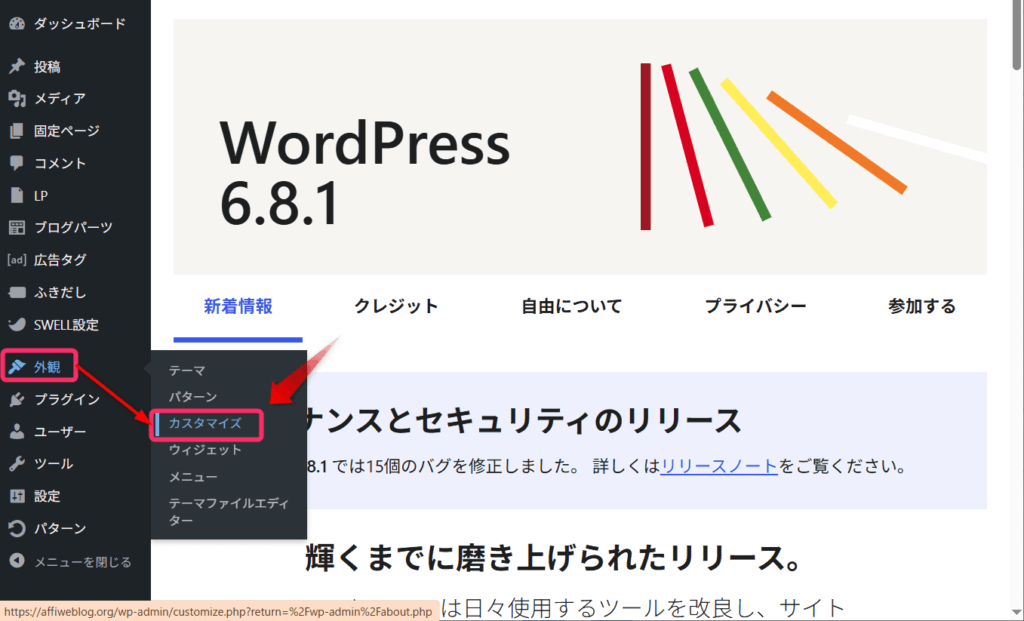Click the 設定 settings icon
Viewport: 1024px width, 621px height.
pos(16,496)
